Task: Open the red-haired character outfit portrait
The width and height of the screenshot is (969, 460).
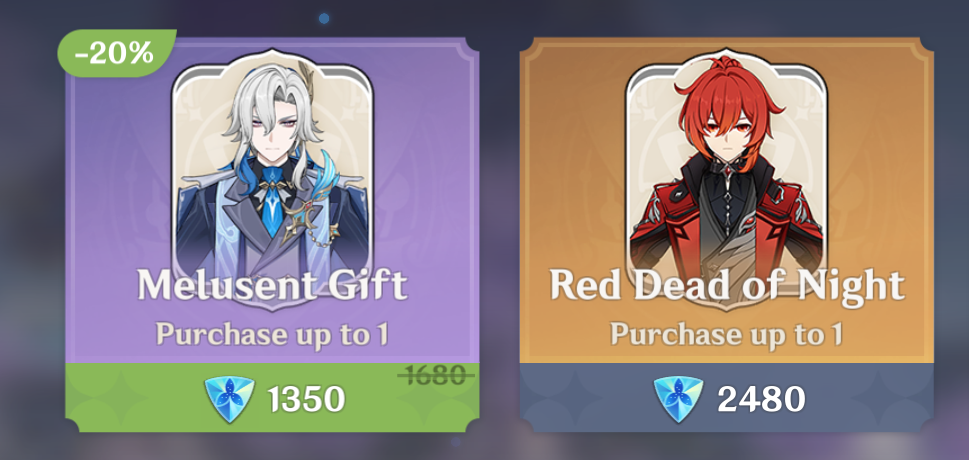Action: coord(727,179)
